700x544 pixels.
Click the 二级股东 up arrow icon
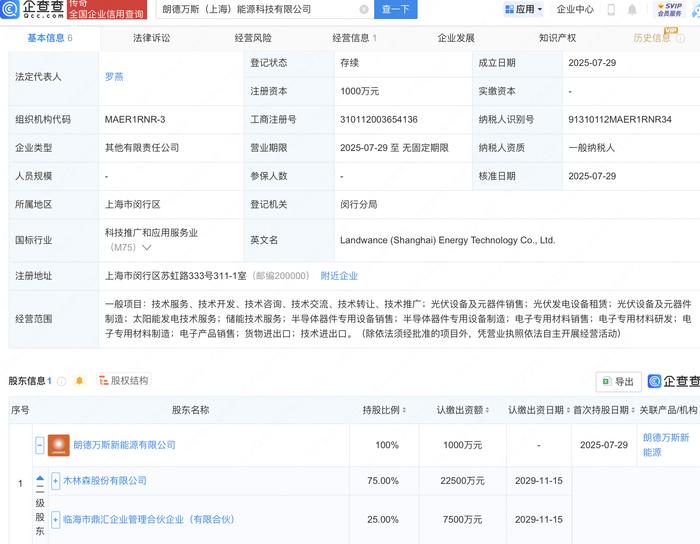pos(40,478)
